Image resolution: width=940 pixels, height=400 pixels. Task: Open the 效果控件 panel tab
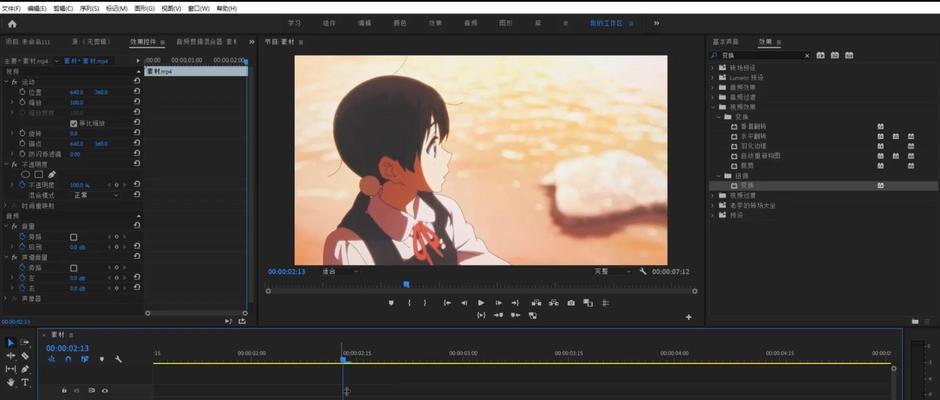point(143,41)
